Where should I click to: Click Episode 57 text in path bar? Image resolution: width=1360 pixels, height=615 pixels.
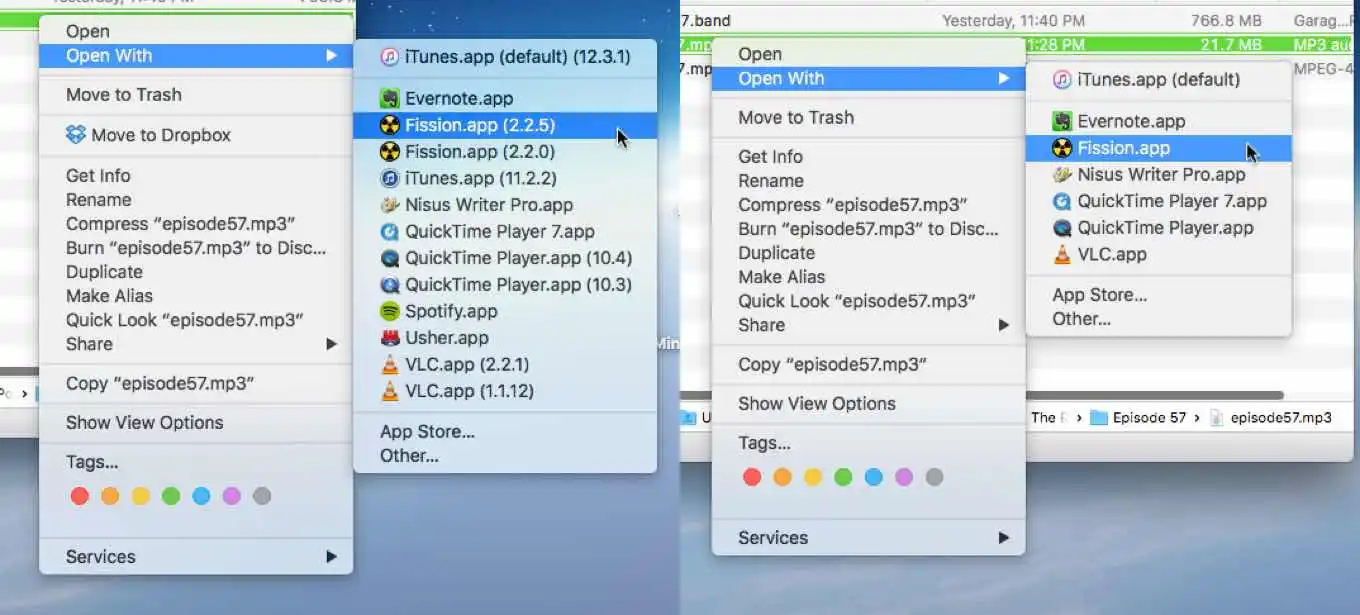click(1149, 418)
